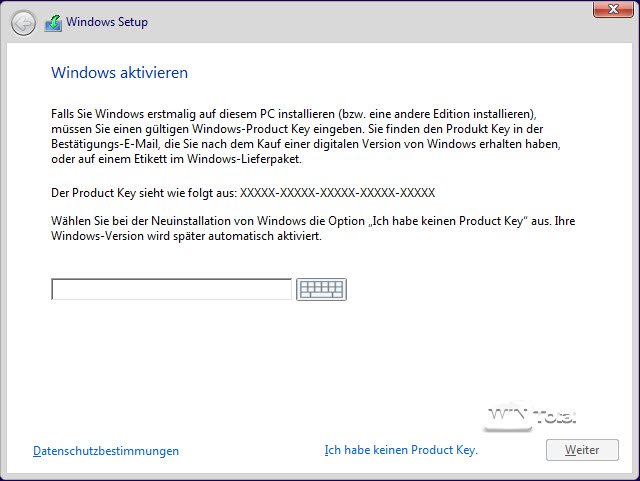Open the Datenschutzbestimmungen link

pos(106,451)
